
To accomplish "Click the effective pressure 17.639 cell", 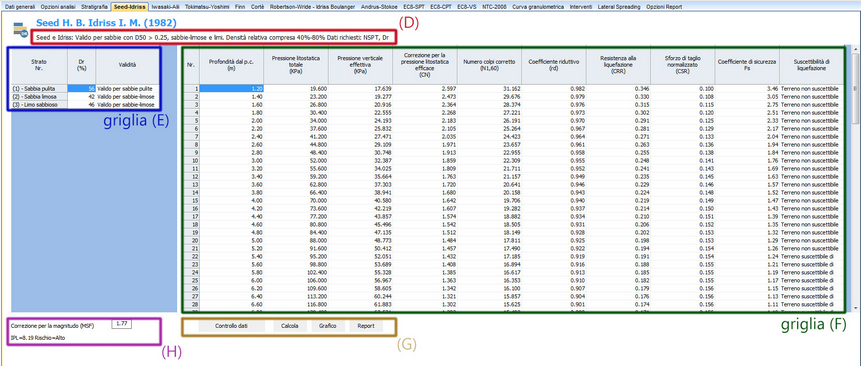I will coord(360,88).
